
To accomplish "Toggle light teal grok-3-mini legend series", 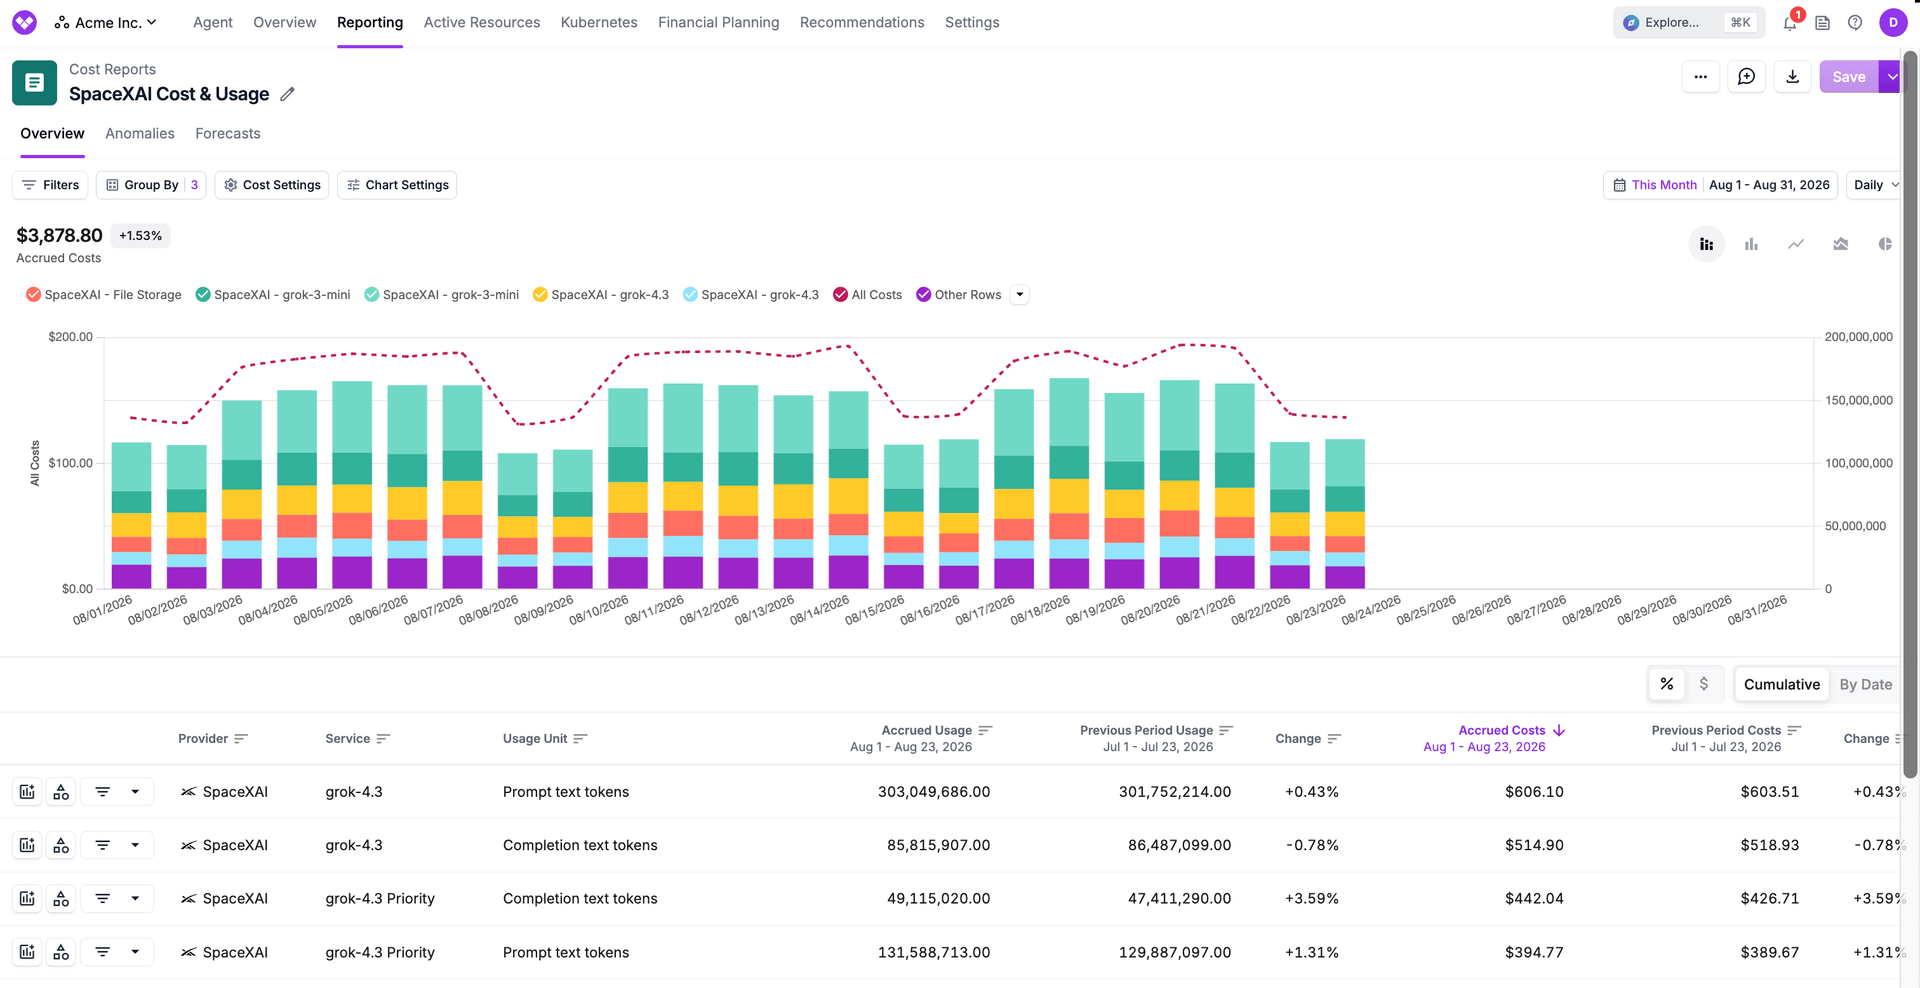I will click(442, 295).
